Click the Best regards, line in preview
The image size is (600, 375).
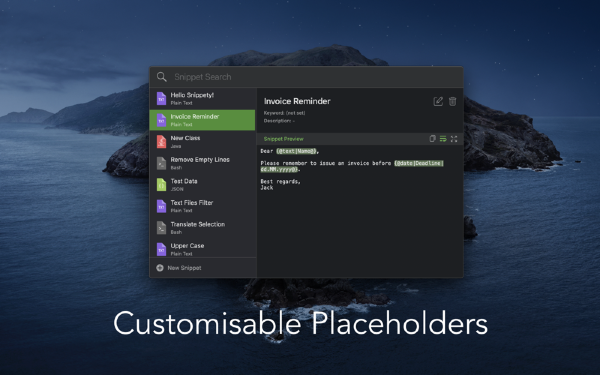(x=280, y=182)
